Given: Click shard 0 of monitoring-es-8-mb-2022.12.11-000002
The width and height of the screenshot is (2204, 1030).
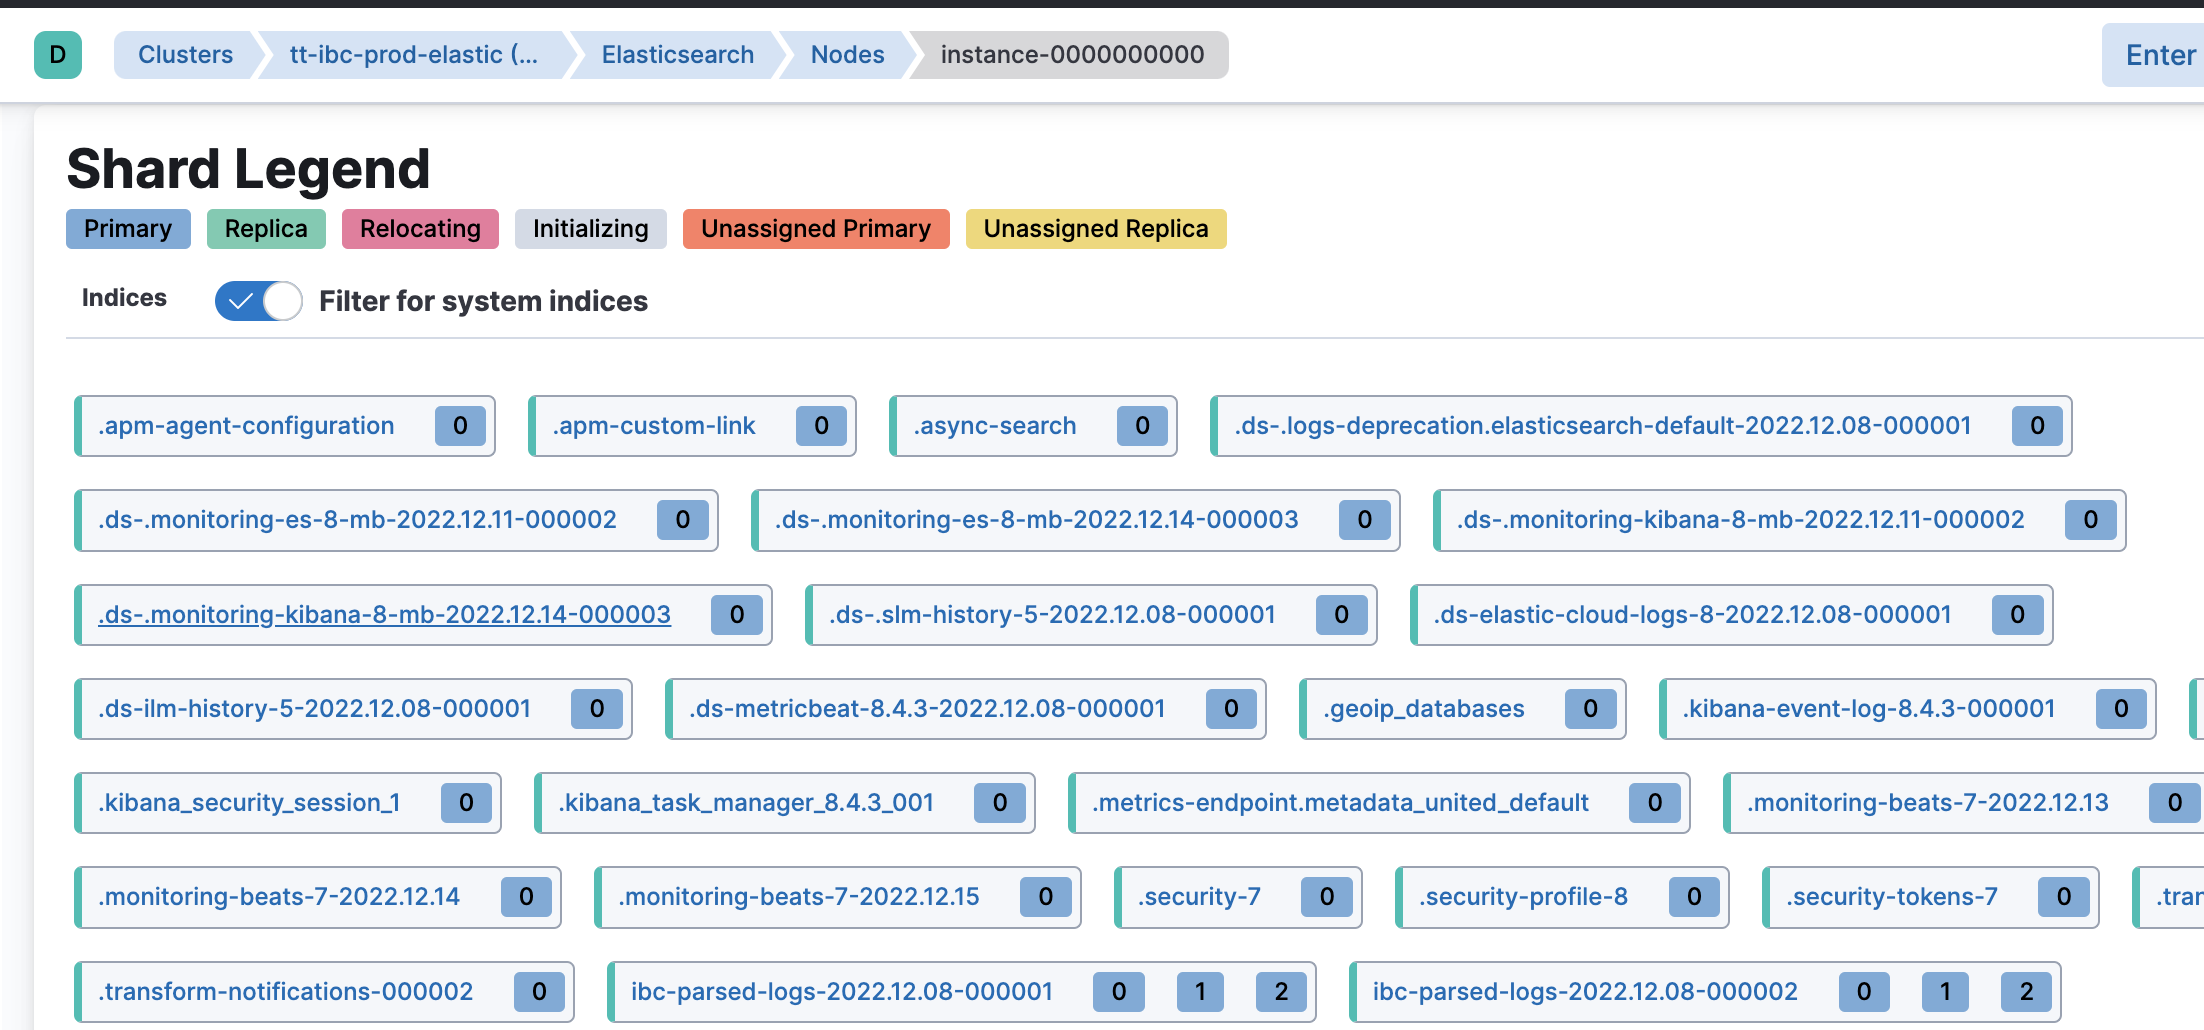Looking at the screenshot, I should coord(682,520).
